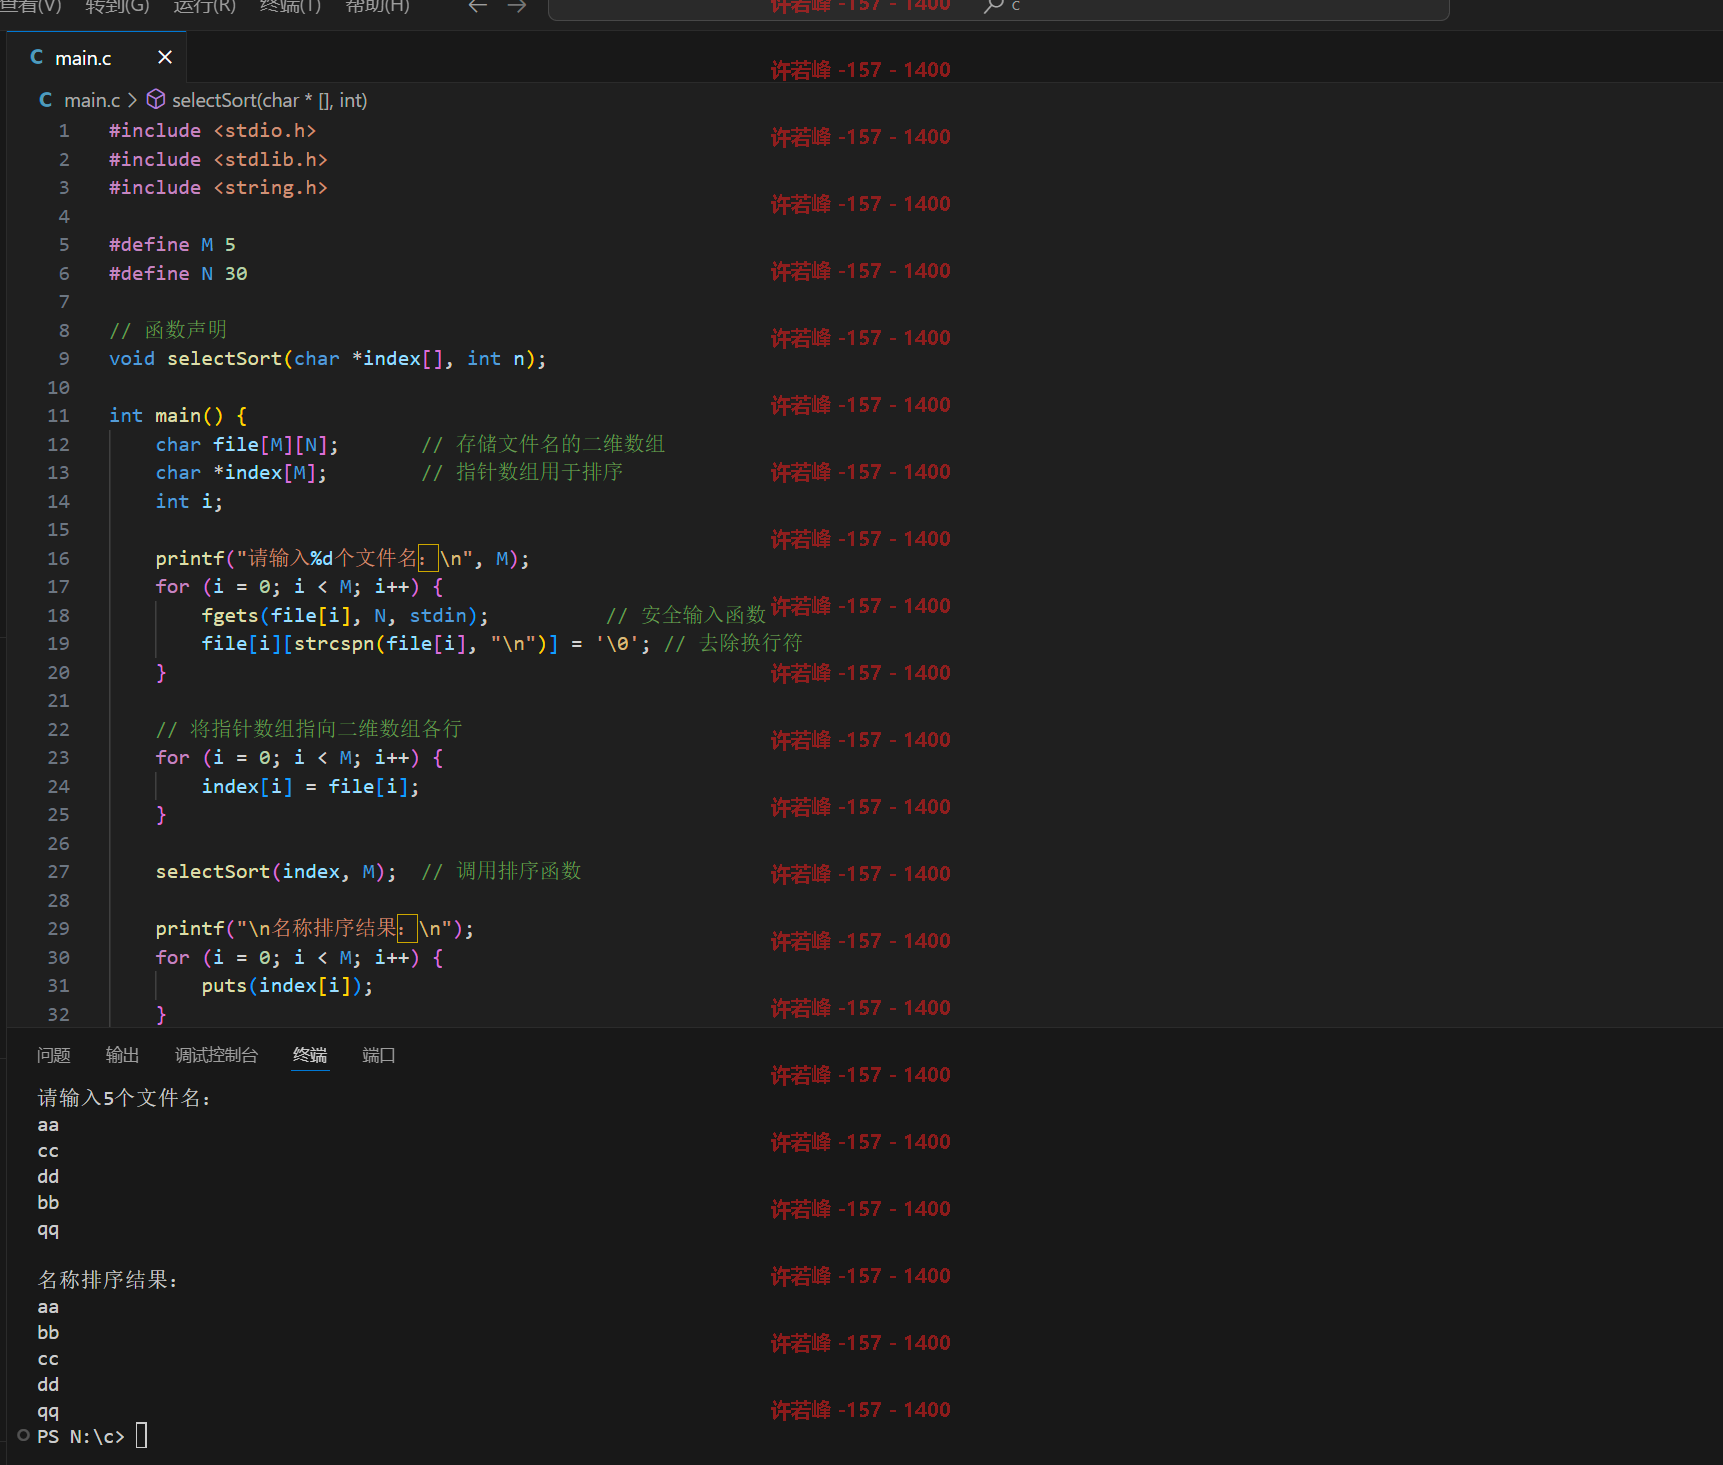Image resolution: width=1723 pixels, height=1465 pixels.
Task: Click the strcspn statement on line 19
Action: [x=426, y=643]
